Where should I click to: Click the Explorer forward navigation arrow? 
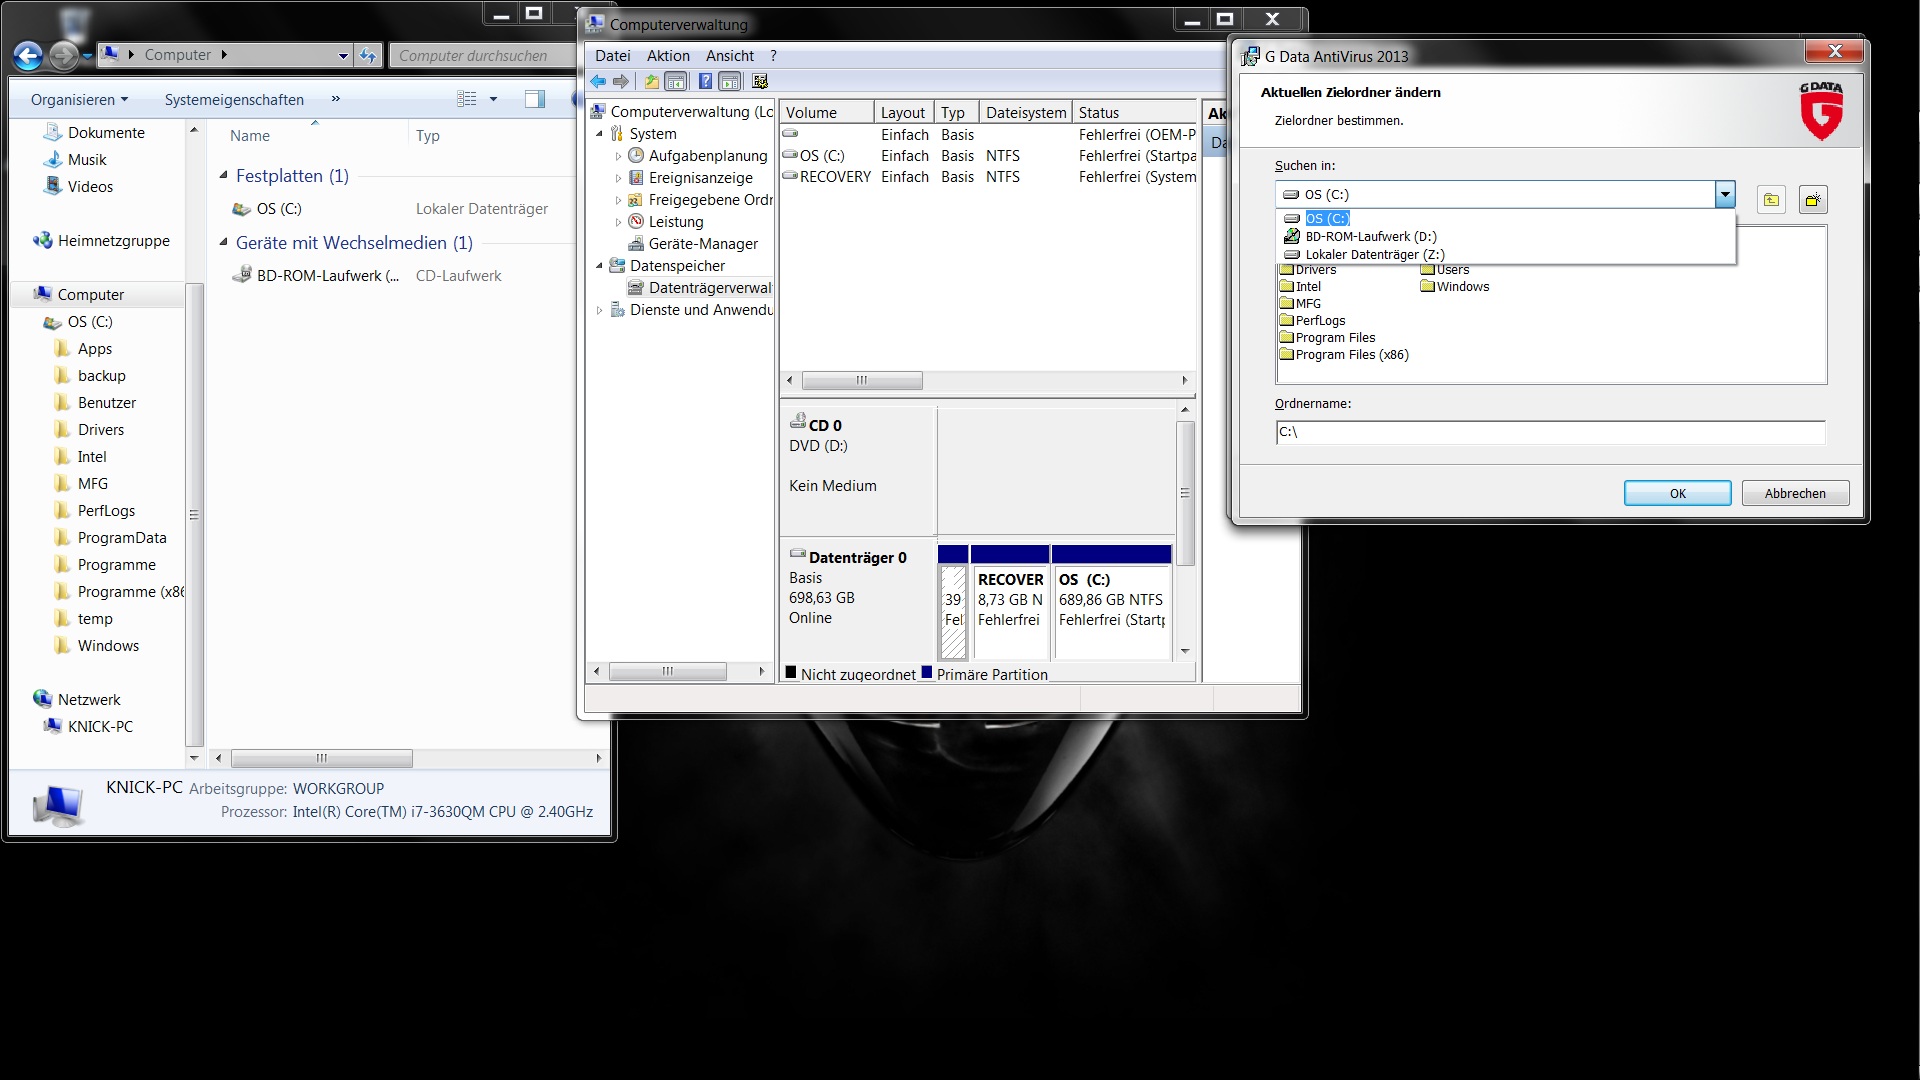(63, 56)
